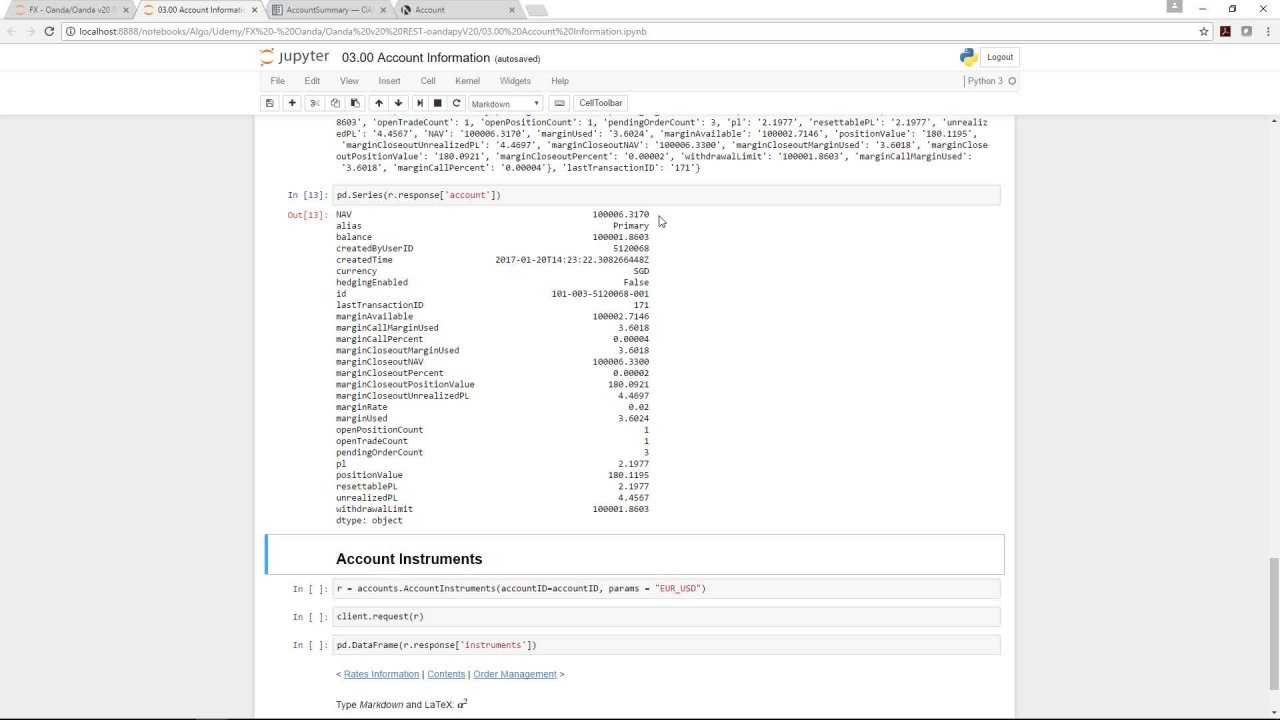Move selected cell down
This screenshot has height=720, width=1280.
pos(398,103)
